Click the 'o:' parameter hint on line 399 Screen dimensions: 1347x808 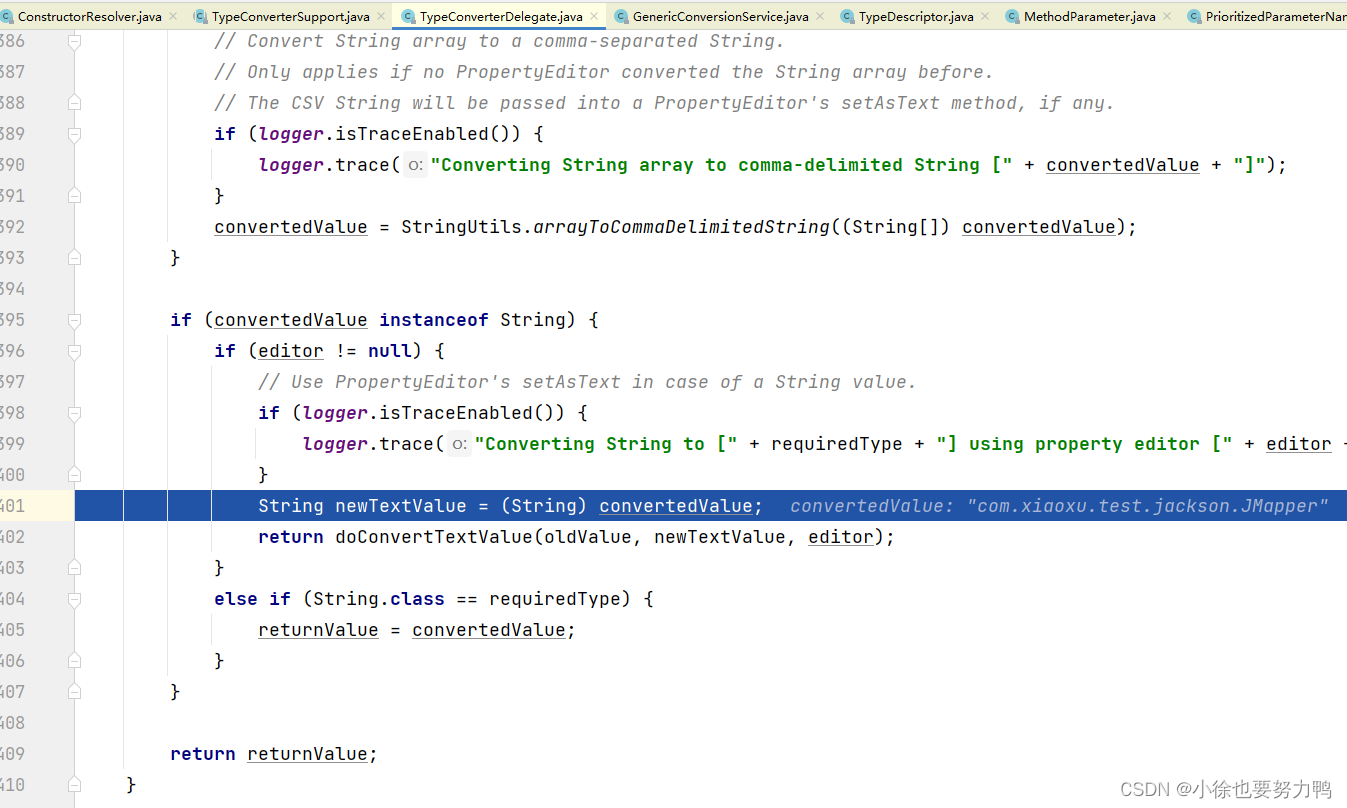(460, 445)
